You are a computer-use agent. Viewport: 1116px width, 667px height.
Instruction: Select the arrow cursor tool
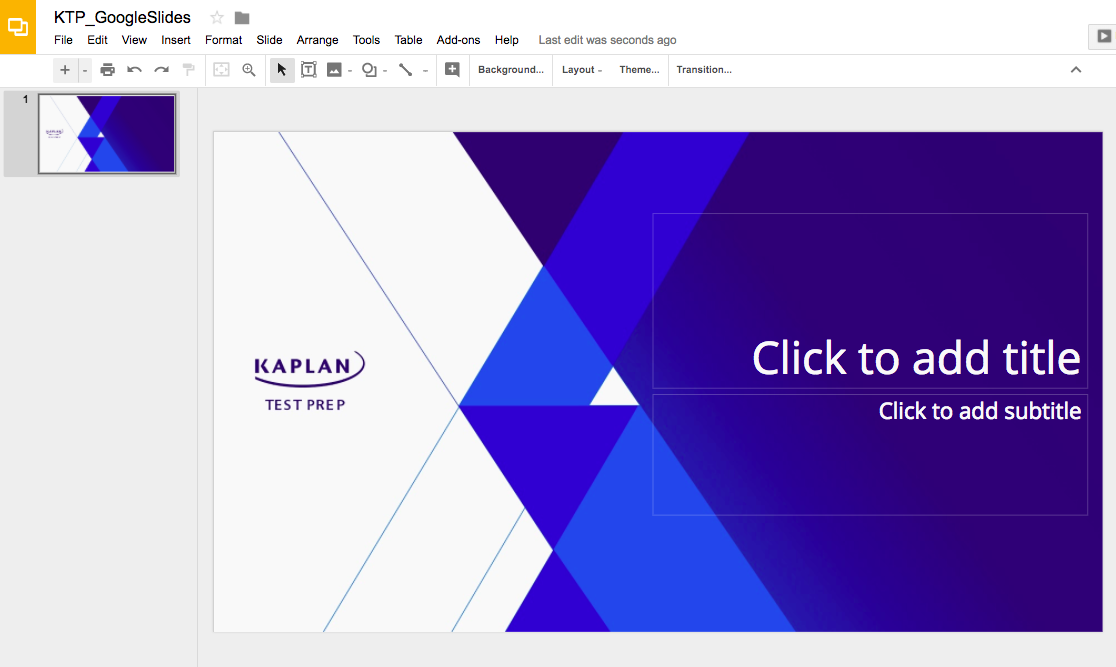[x=282, y=70]
